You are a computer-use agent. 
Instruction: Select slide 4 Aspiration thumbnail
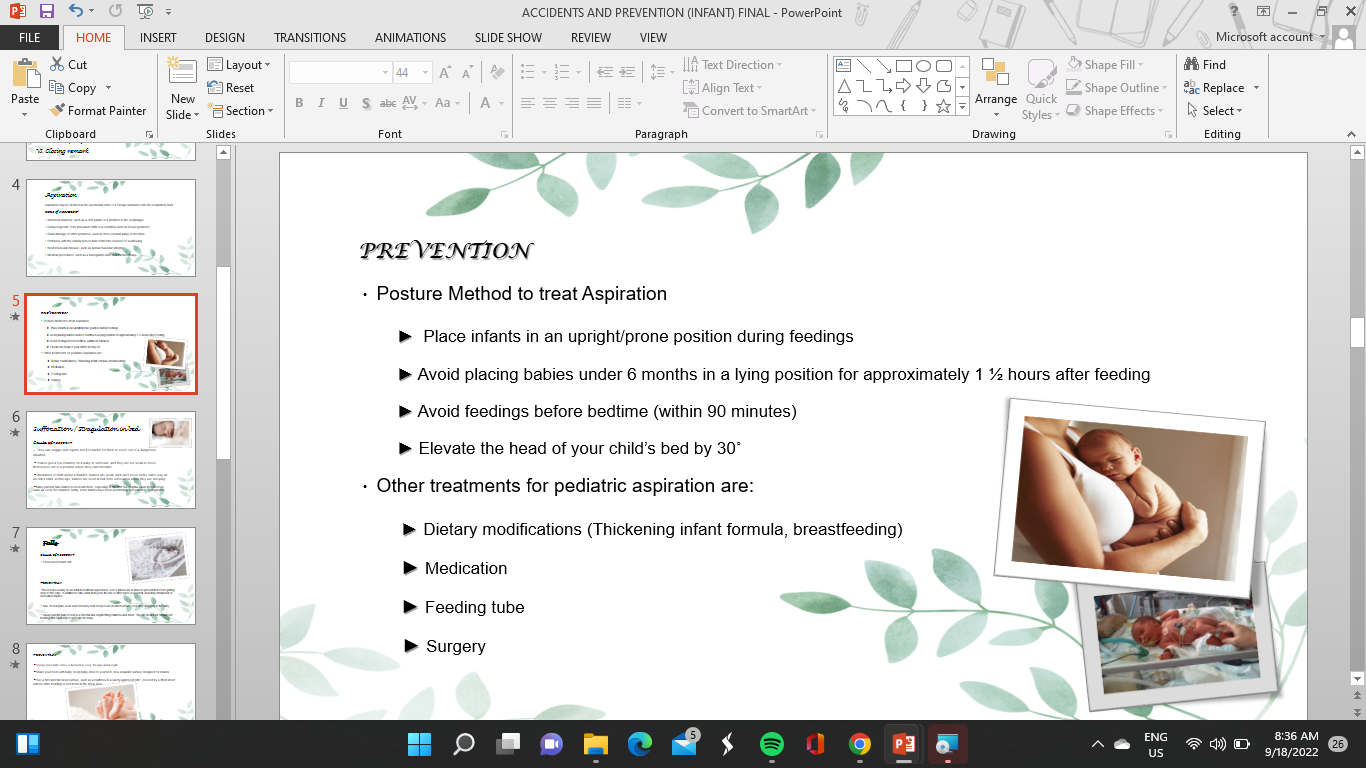coord(111,227)
